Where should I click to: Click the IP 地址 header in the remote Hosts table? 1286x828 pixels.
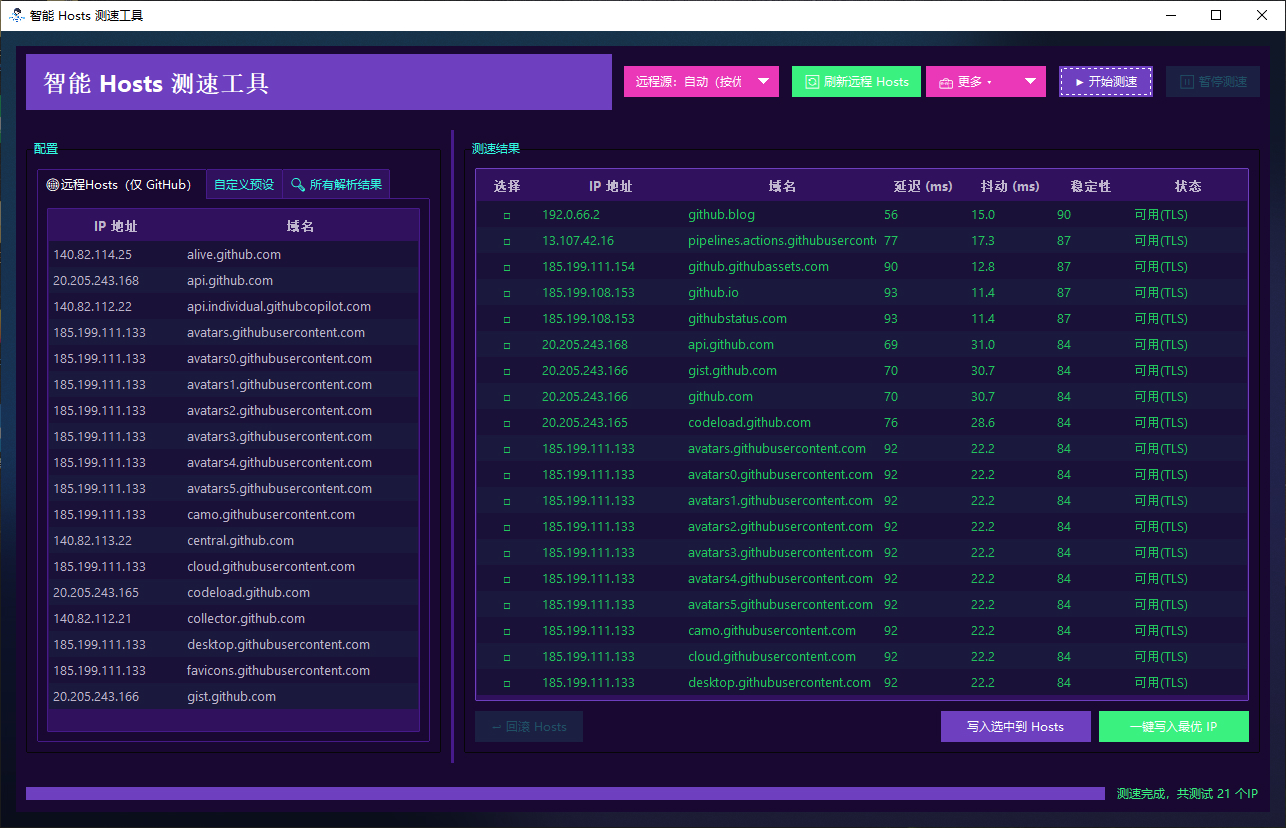(115, 226)
